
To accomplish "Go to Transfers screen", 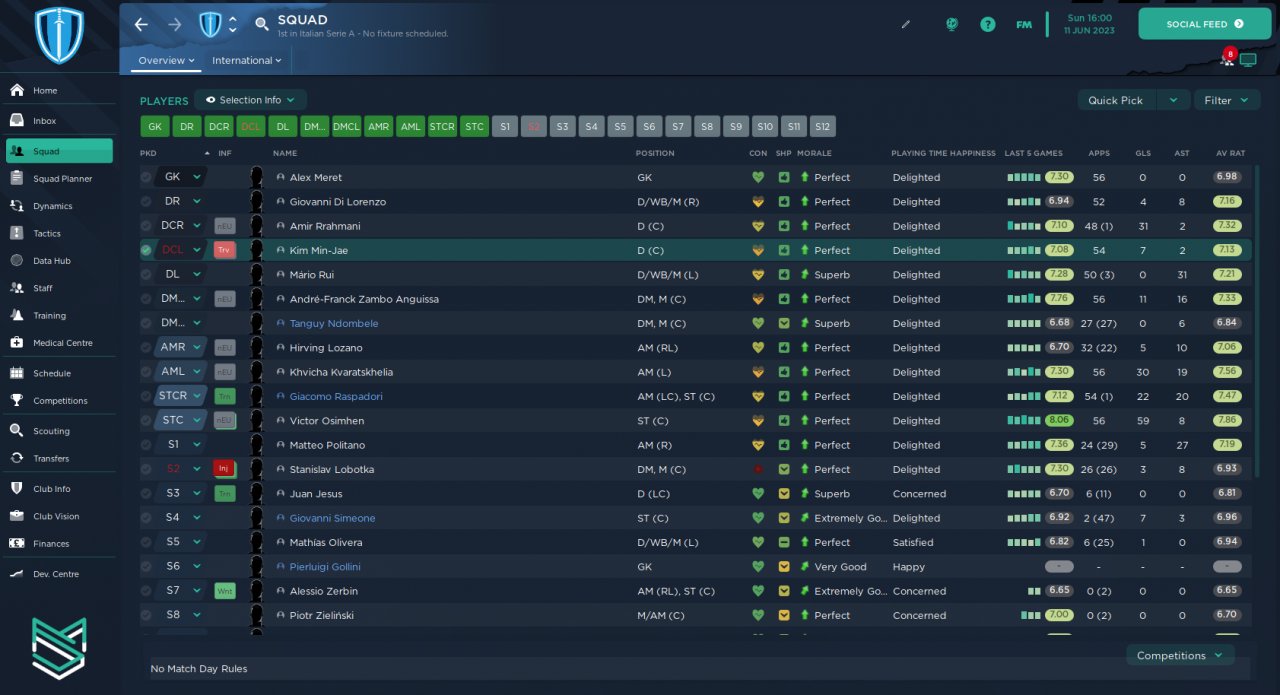I will (x=57, y=458).
